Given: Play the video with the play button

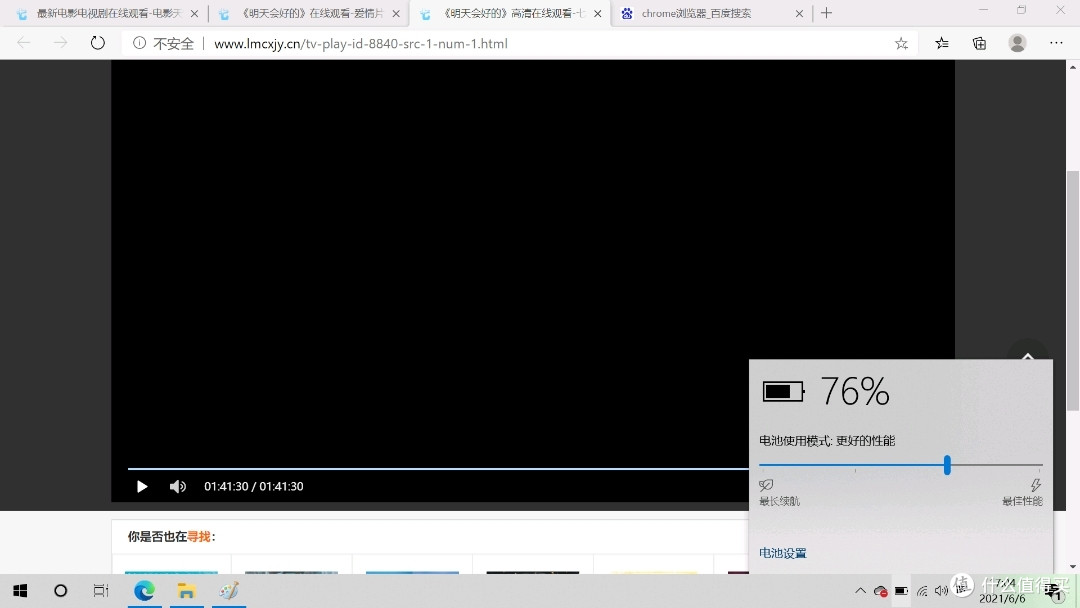Looking at the screenshot, I should click(x=142, y=487).
